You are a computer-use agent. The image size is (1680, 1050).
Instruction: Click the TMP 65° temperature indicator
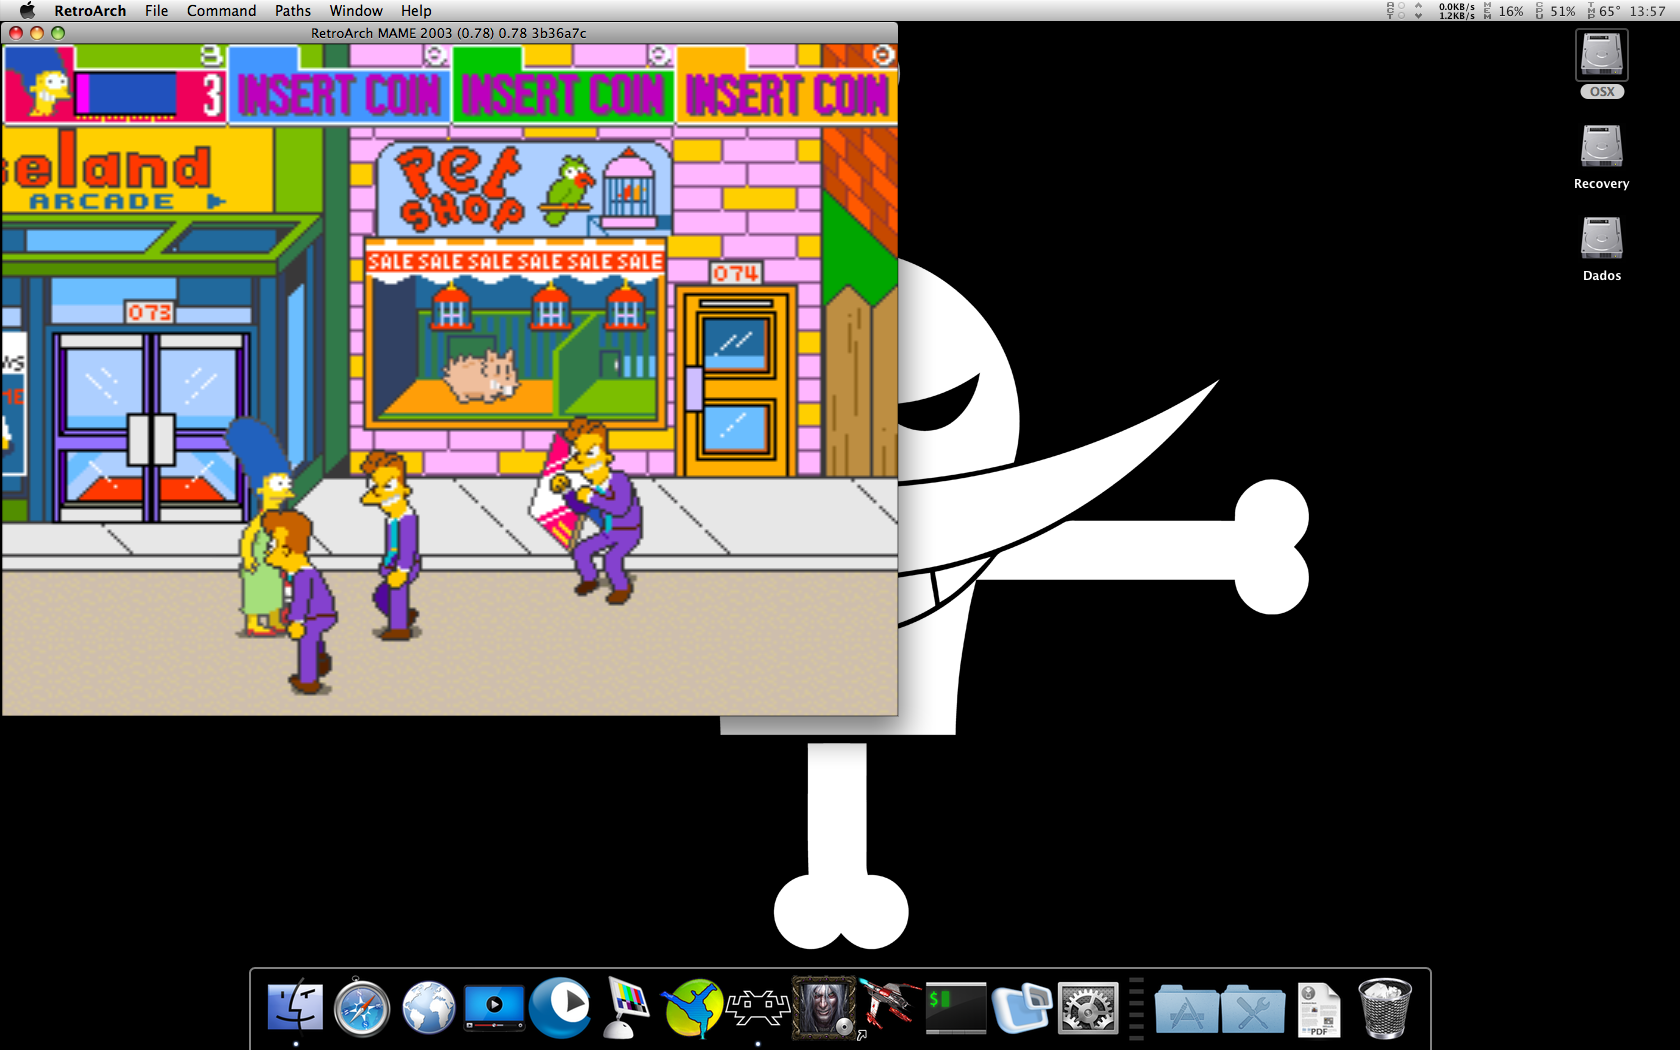1604,11
